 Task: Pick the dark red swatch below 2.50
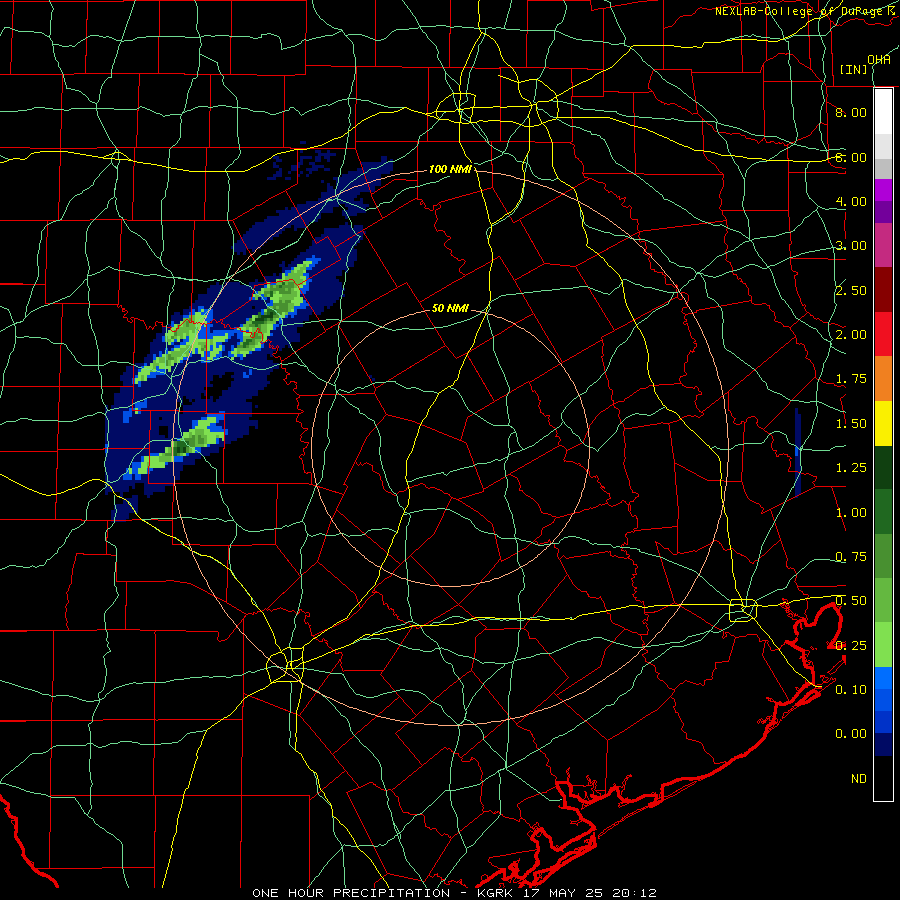tap(883, 290)
